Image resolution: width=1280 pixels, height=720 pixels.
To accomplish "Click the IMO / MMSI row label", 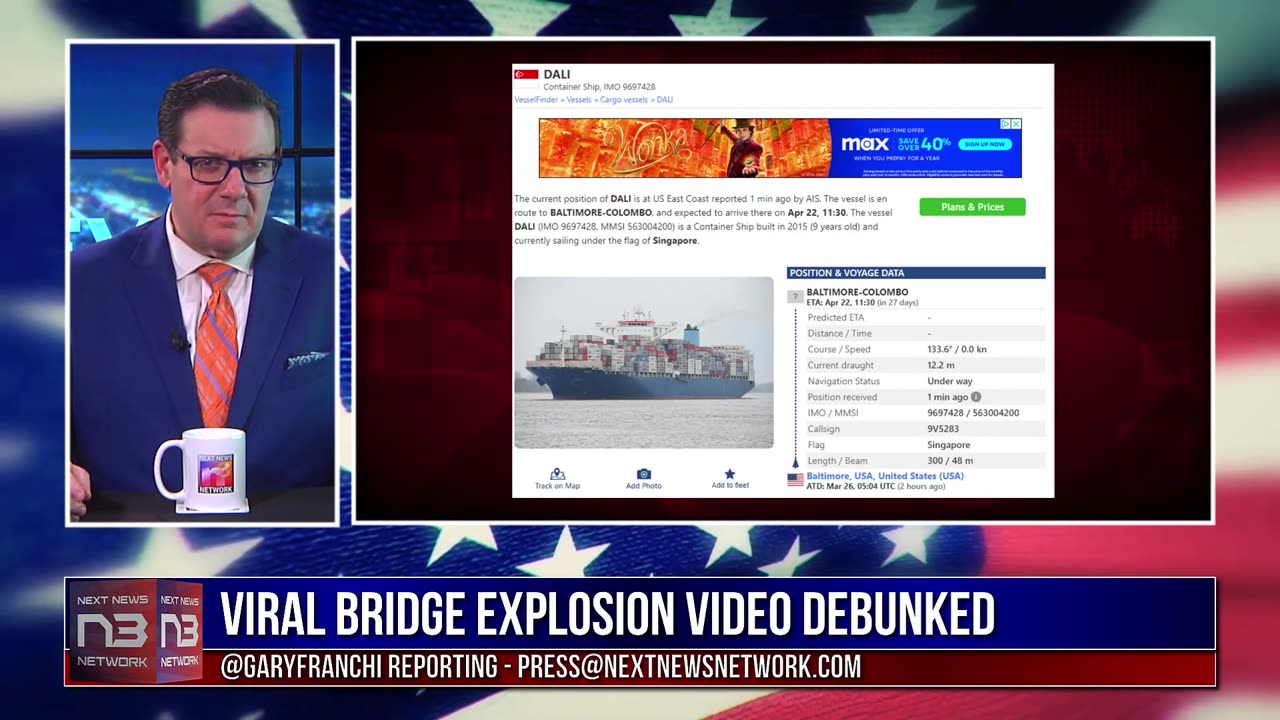I will pos(832,413).
